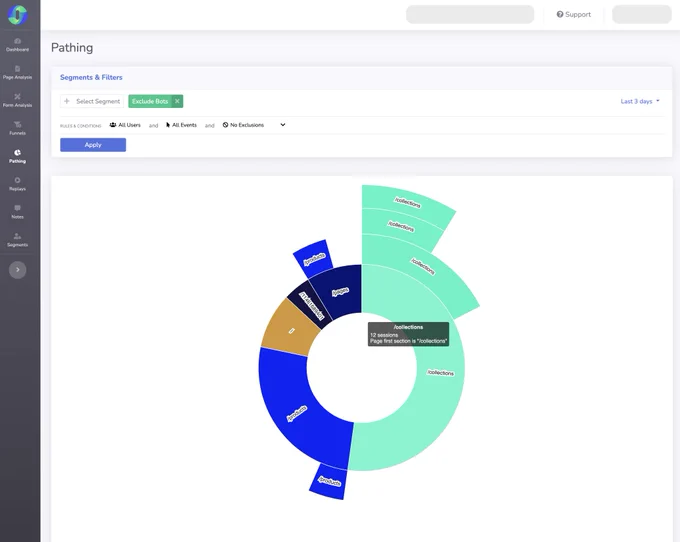
Task: Remove the Exclude Bots filter with X
Action: pos(177,101)
